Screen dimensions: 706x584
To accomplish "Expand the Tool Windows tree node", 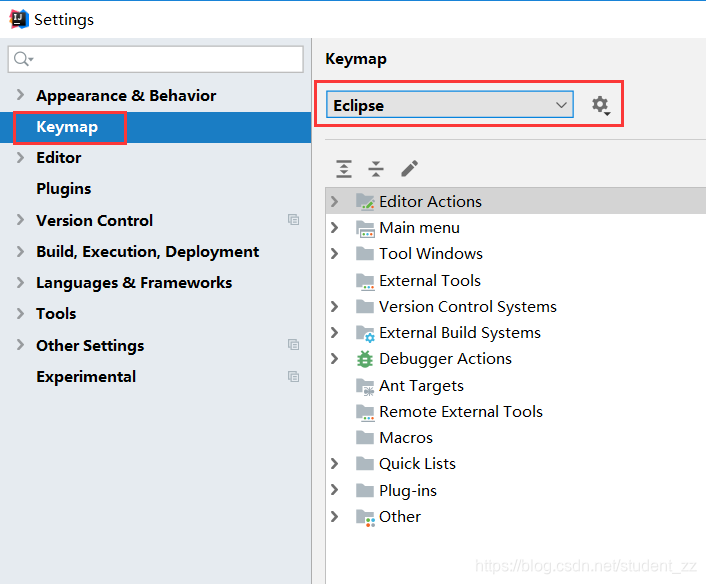I will (x=334, y=254).
